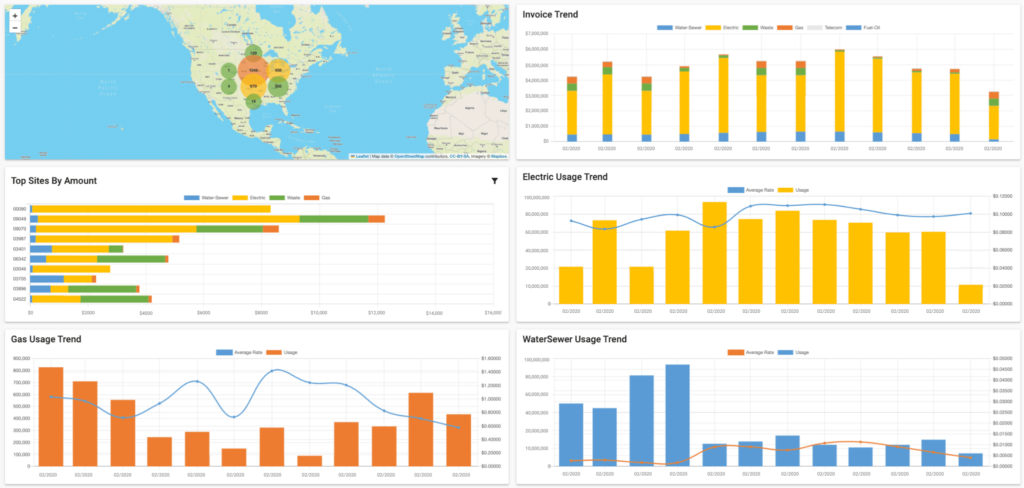Hide Gas in Top Sites By Amount legend
The image size is (1024, 488).
point(319,197)
